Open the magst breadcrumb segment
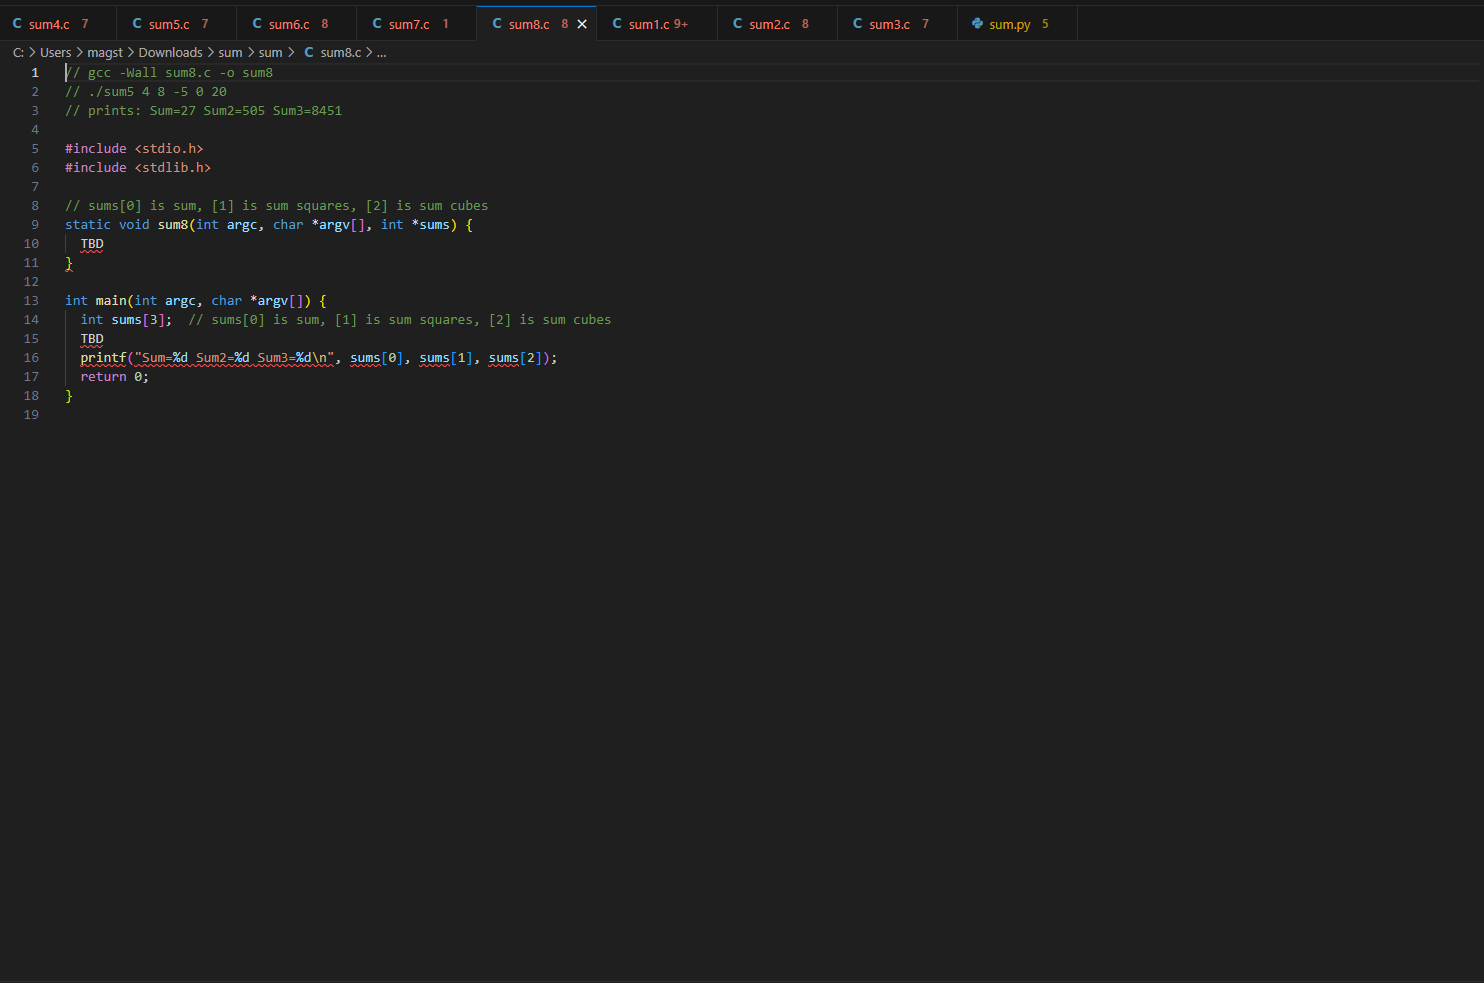Screen dimensions: 1484x983 click(x=105, y=53)
